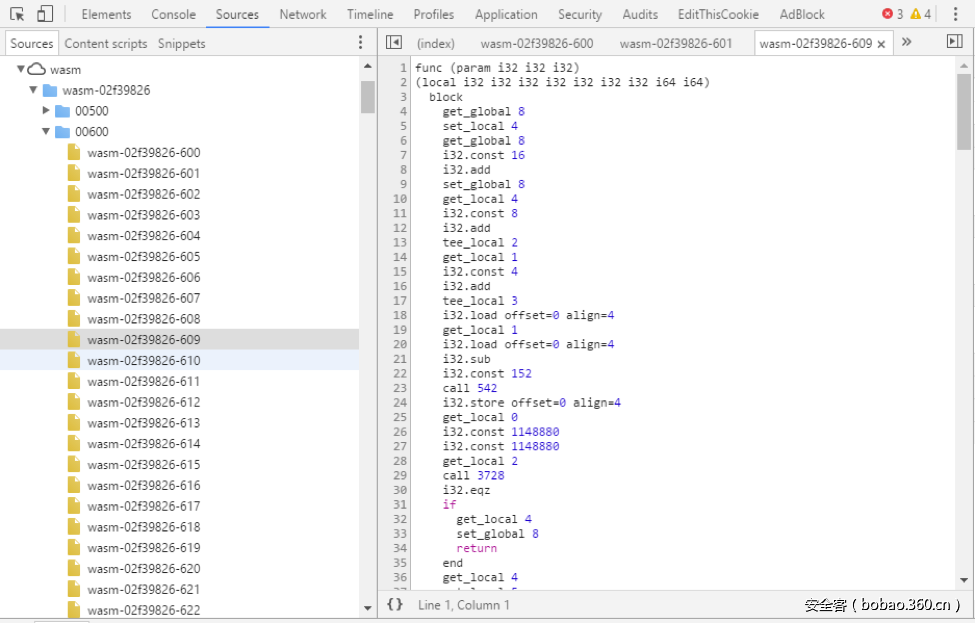Image resolution: width=975 pixels, height=623 pixels.
Task: Switch to the Network panel
Action: point(303,14)
